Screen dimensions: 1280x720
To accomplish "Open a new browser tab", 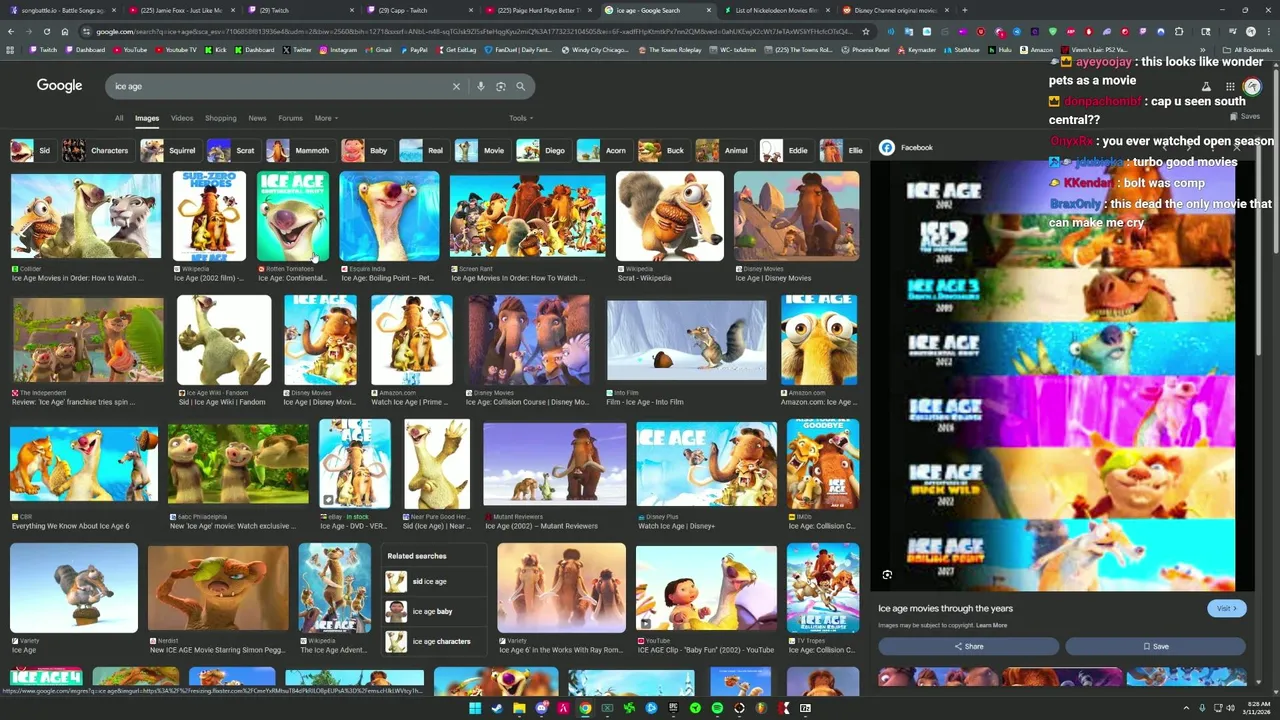I will pos(964,10).
